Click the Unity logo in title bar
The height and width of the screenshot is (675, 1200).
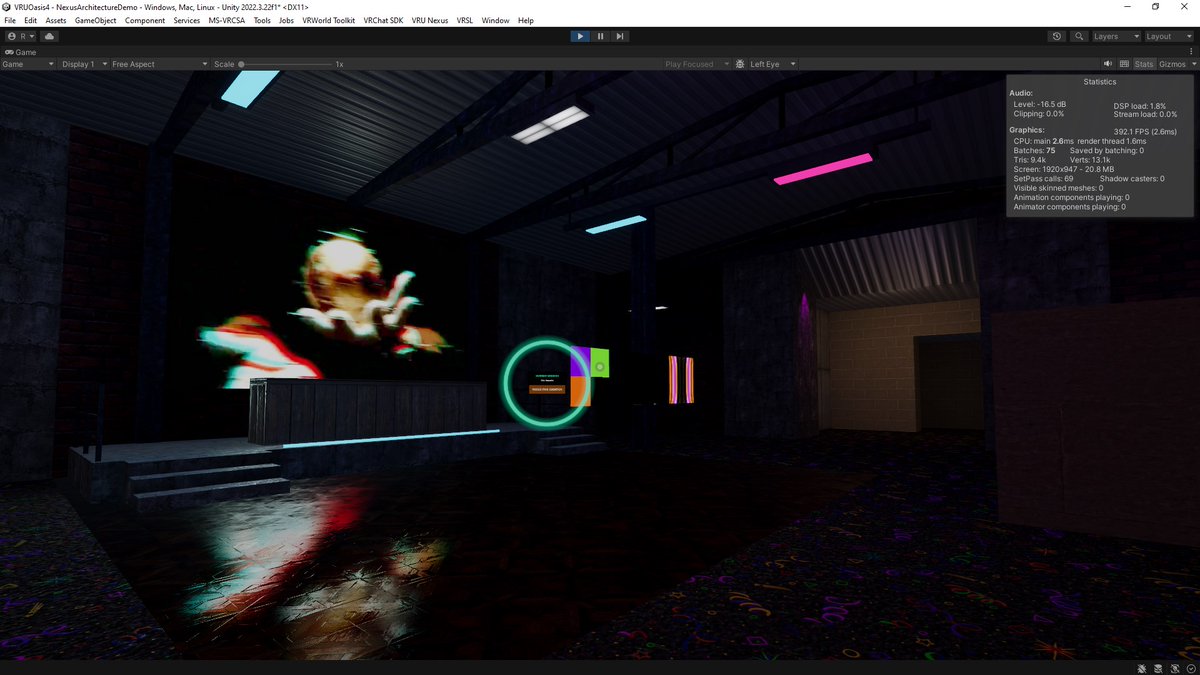point(7,6)
